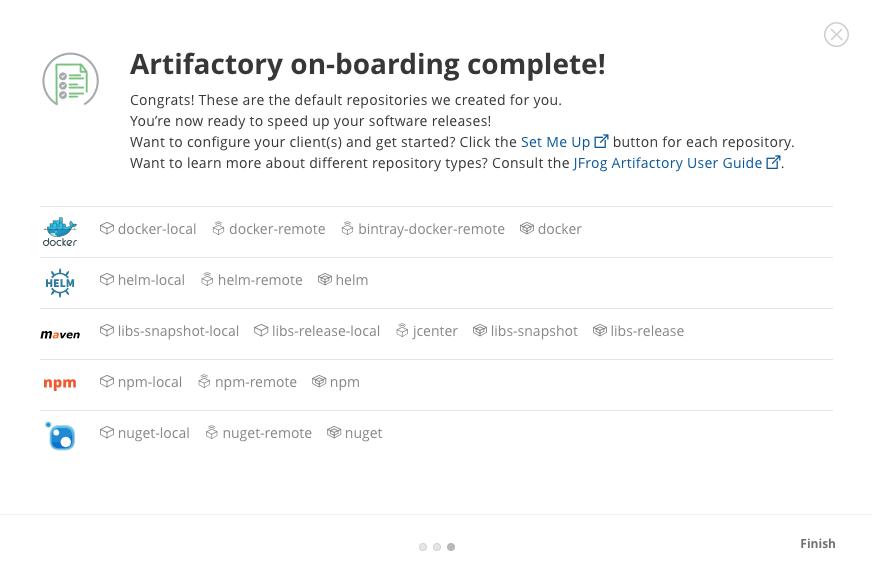Click the jcenter remote repository icon
The height and width of the screenshot is (574, 872).
click(x=402, y=331)
